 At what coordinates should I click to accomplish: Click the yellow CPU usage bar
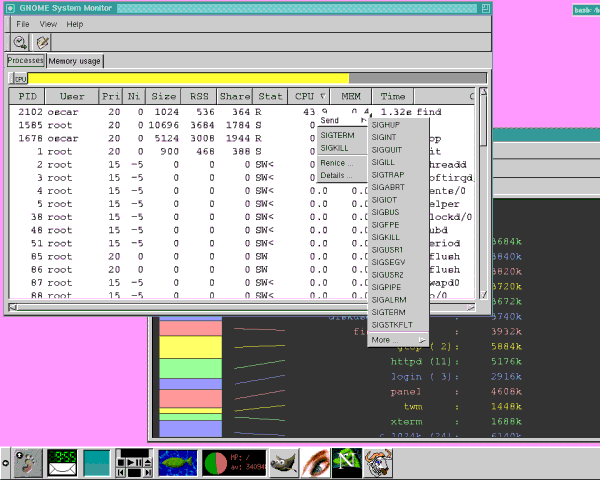(x=188, y=78)
